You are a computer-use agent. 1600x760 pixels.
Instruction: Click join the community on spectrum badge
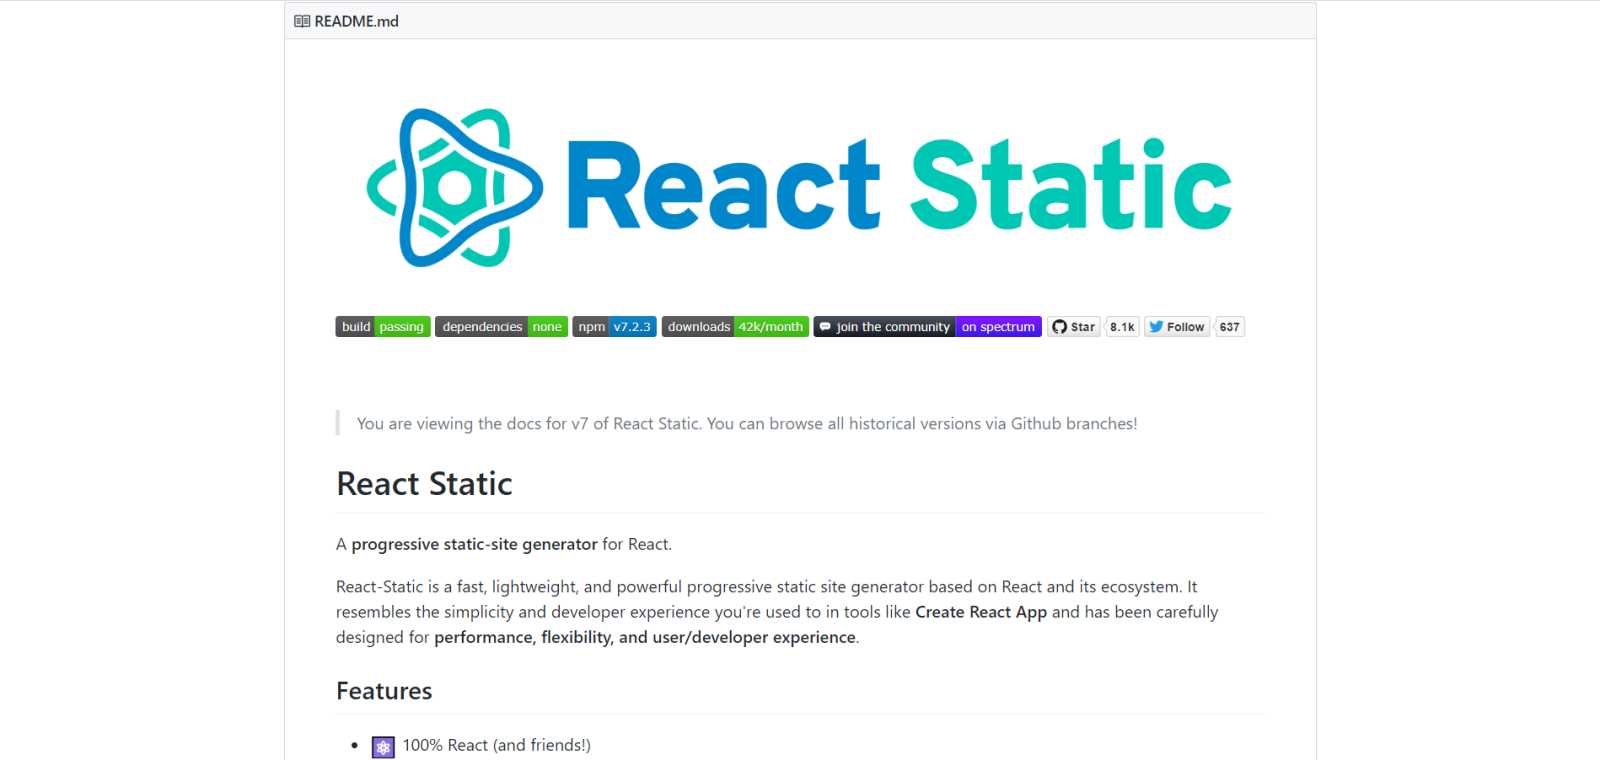[927, 327]
